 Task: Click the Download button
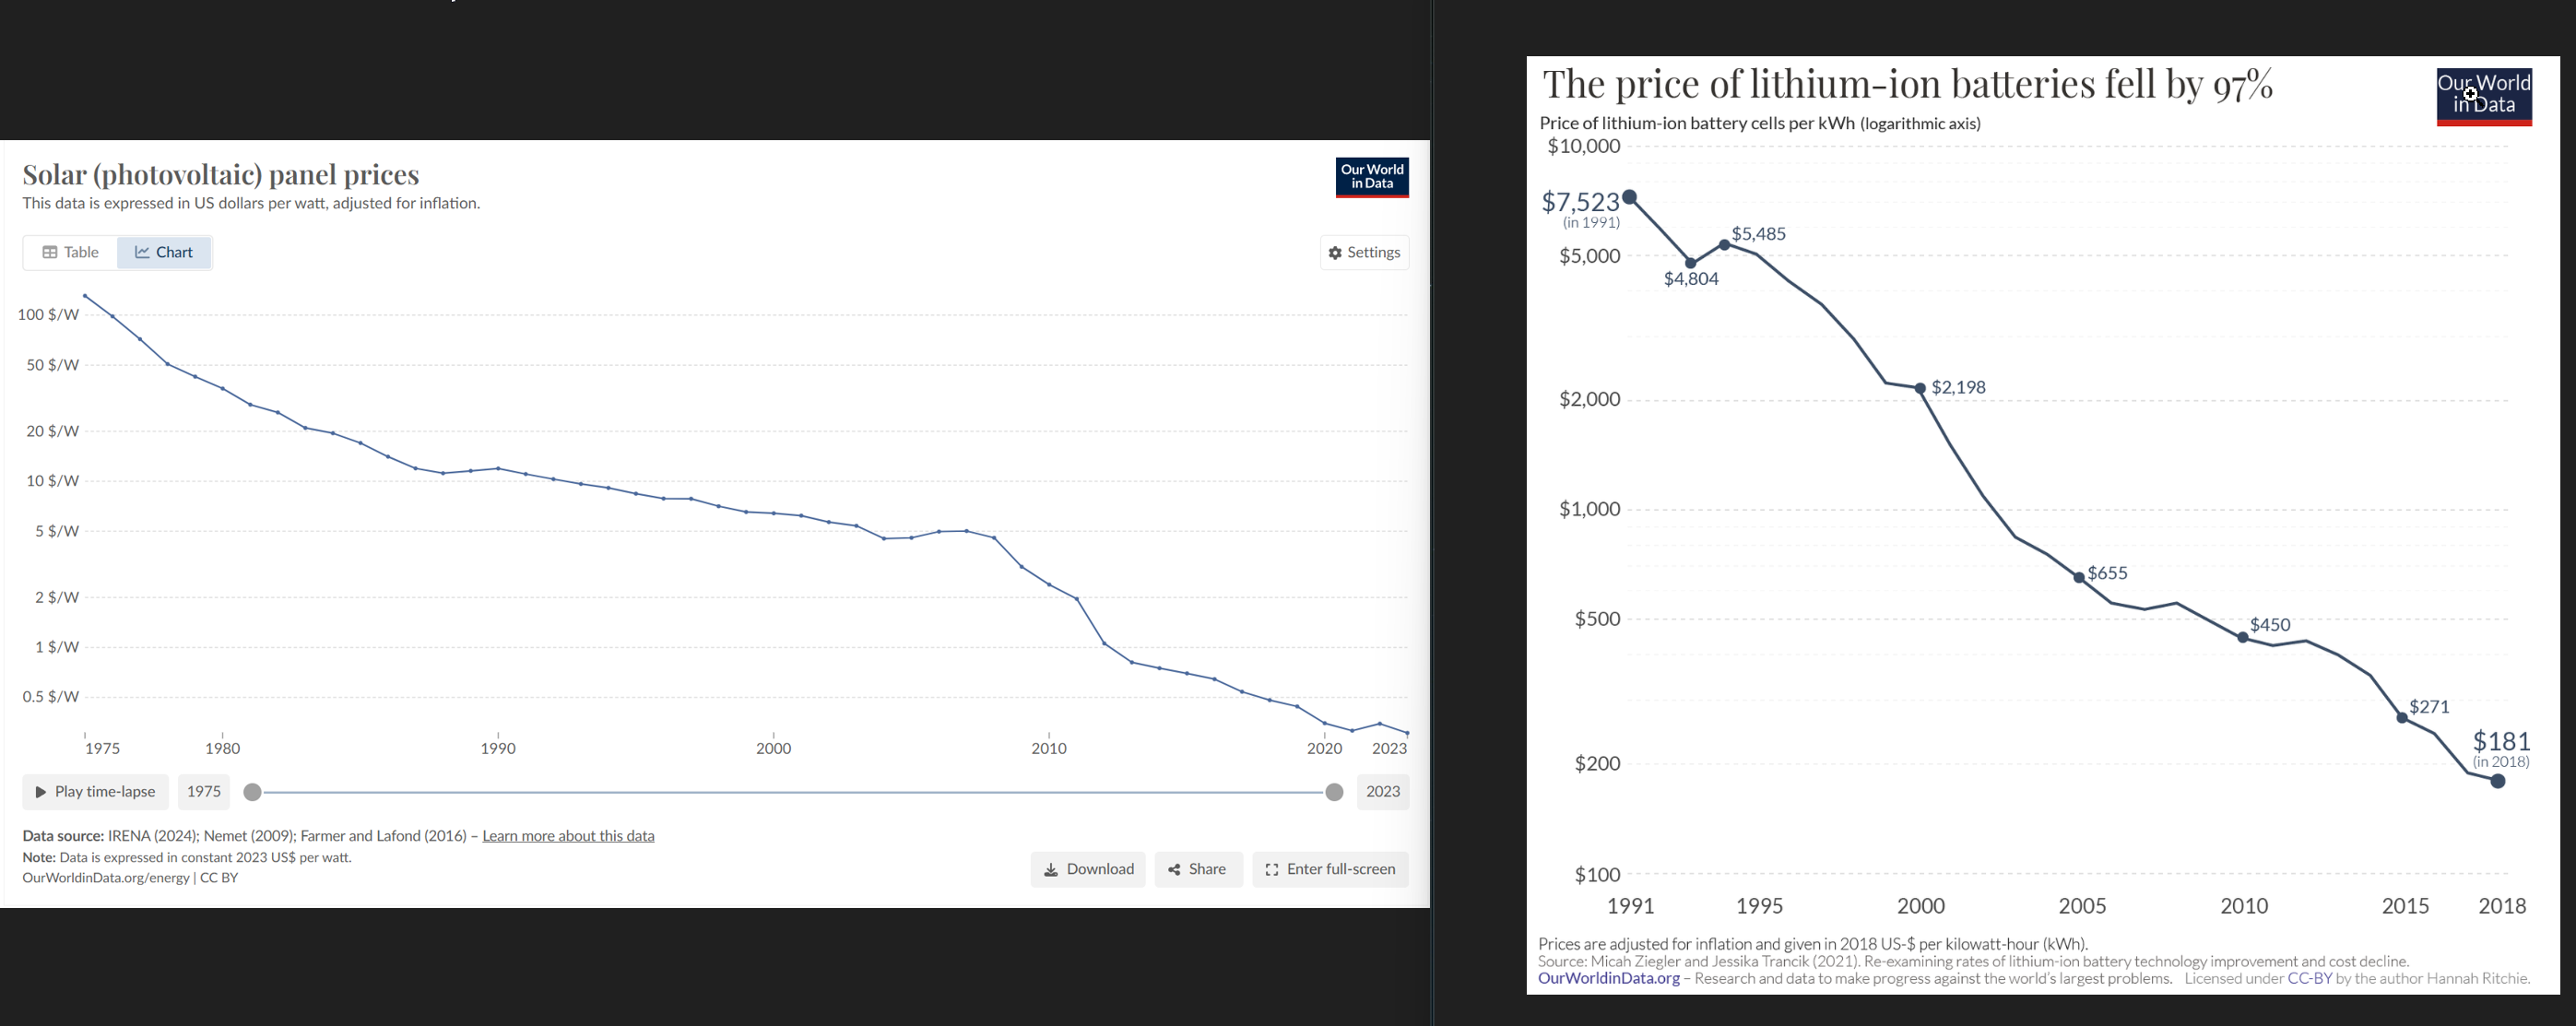[1088, 869]
